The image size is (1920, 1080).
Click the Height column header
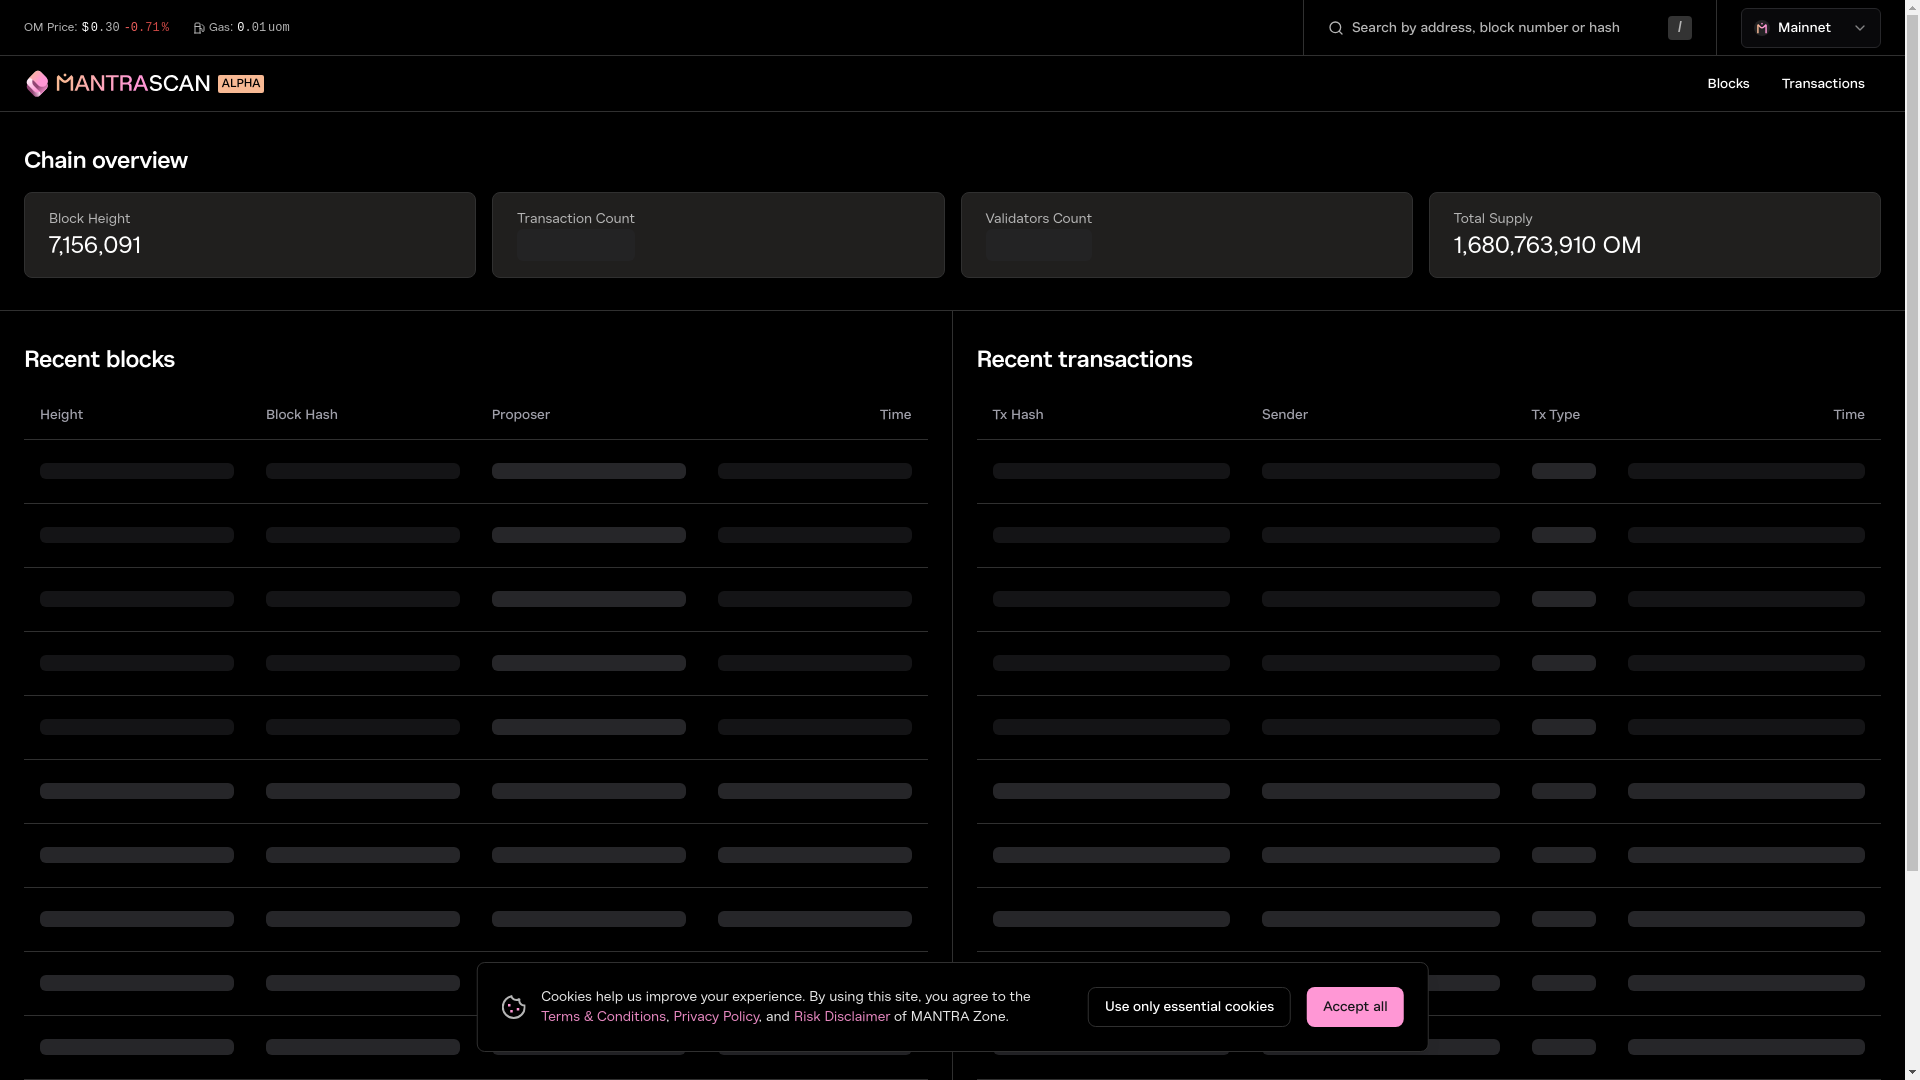(62, 415)
